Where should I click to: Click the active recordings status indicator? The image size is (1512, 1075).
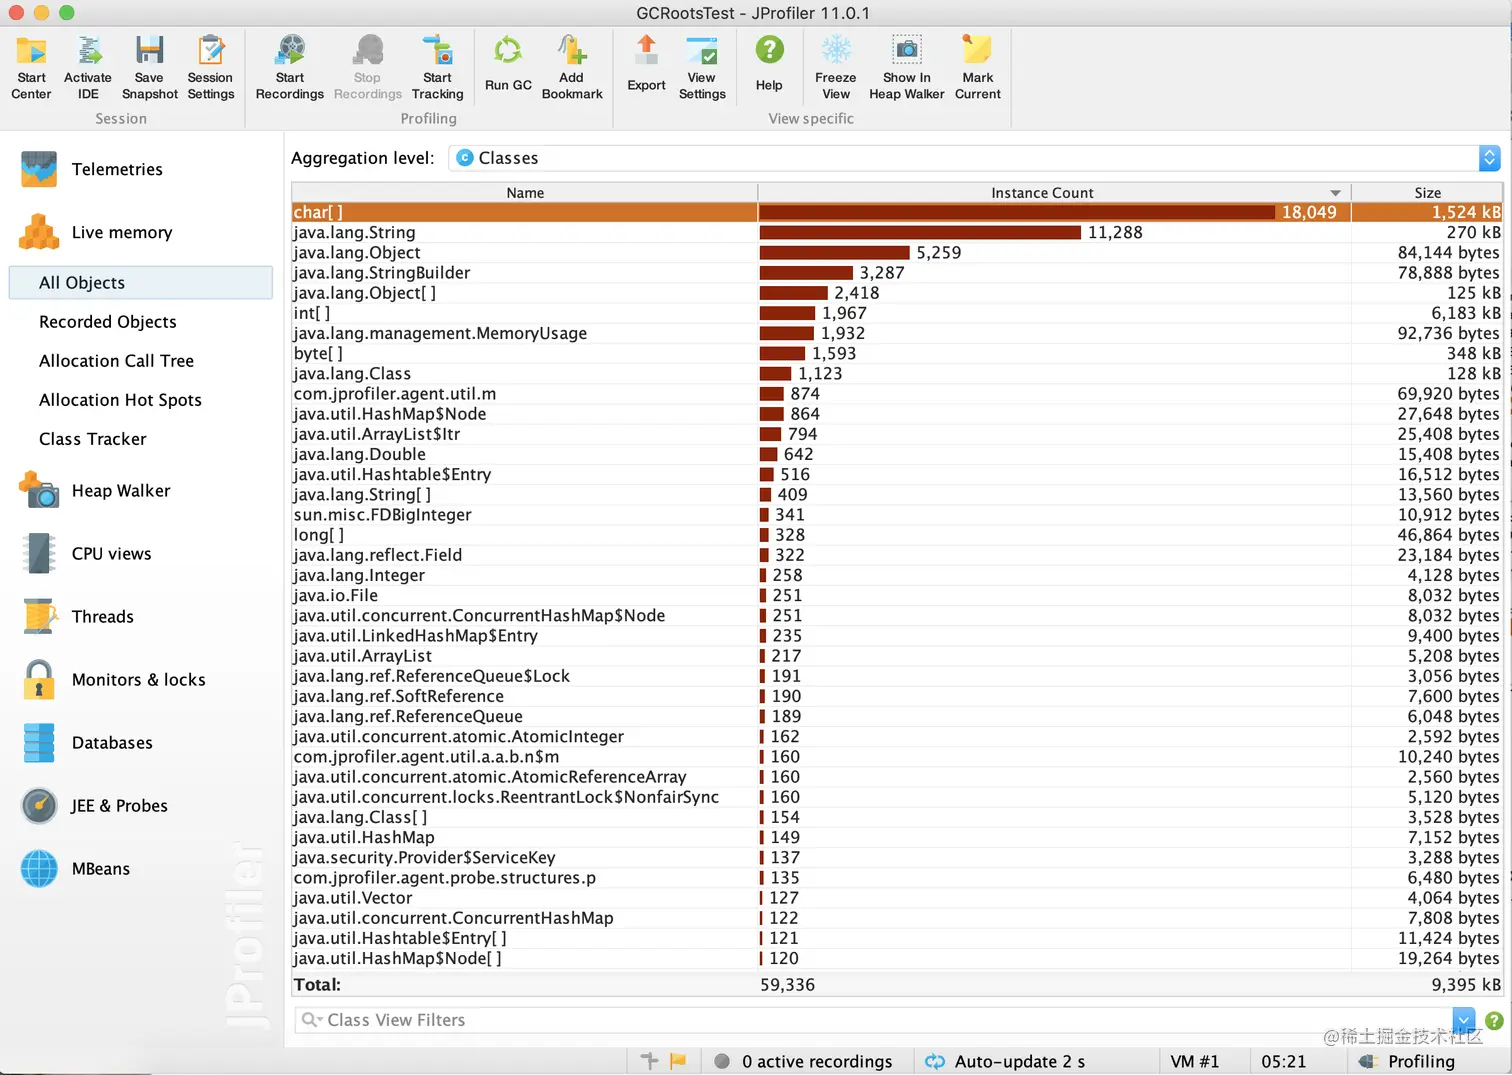(x=803, y=1061)
